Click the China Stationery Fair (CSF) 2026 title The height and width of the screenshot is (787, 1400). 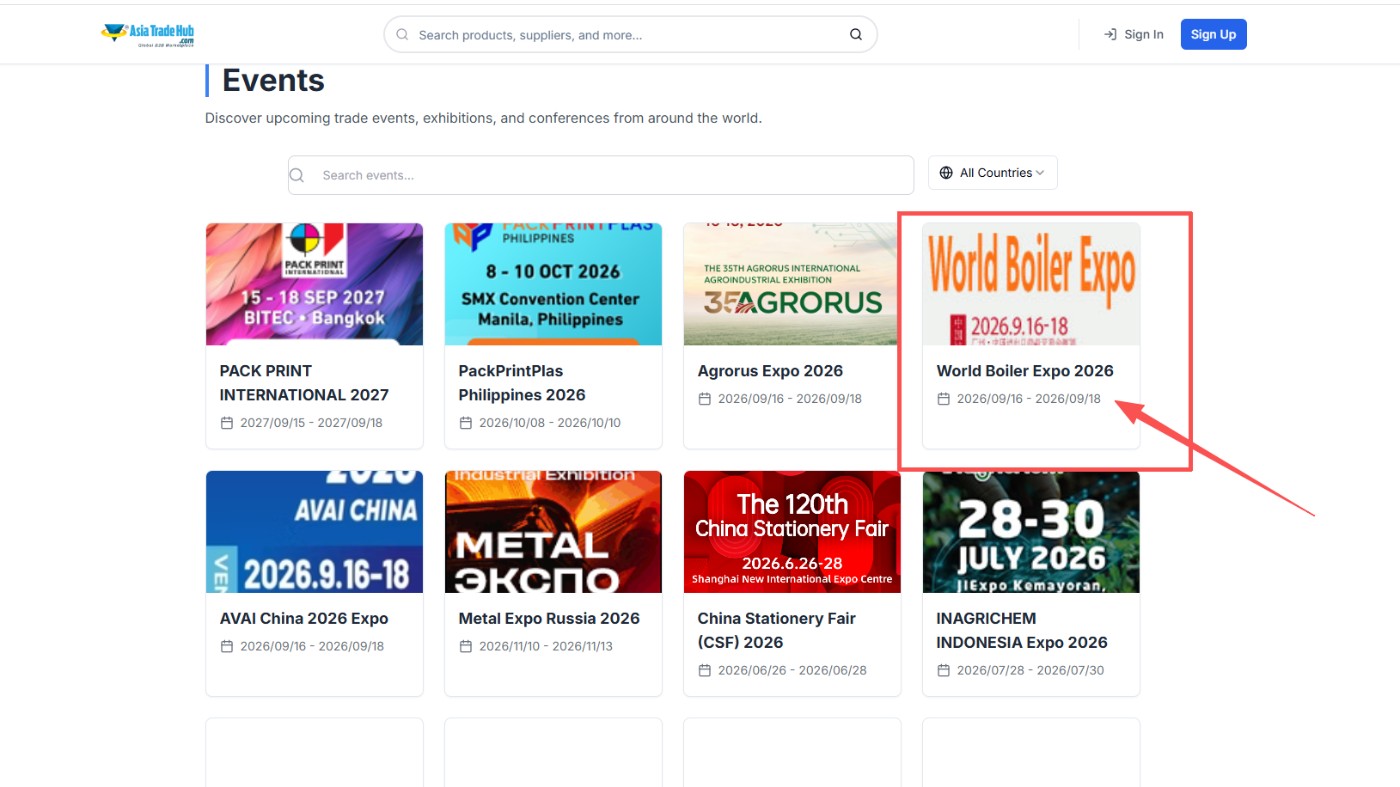tap(777, 631)
